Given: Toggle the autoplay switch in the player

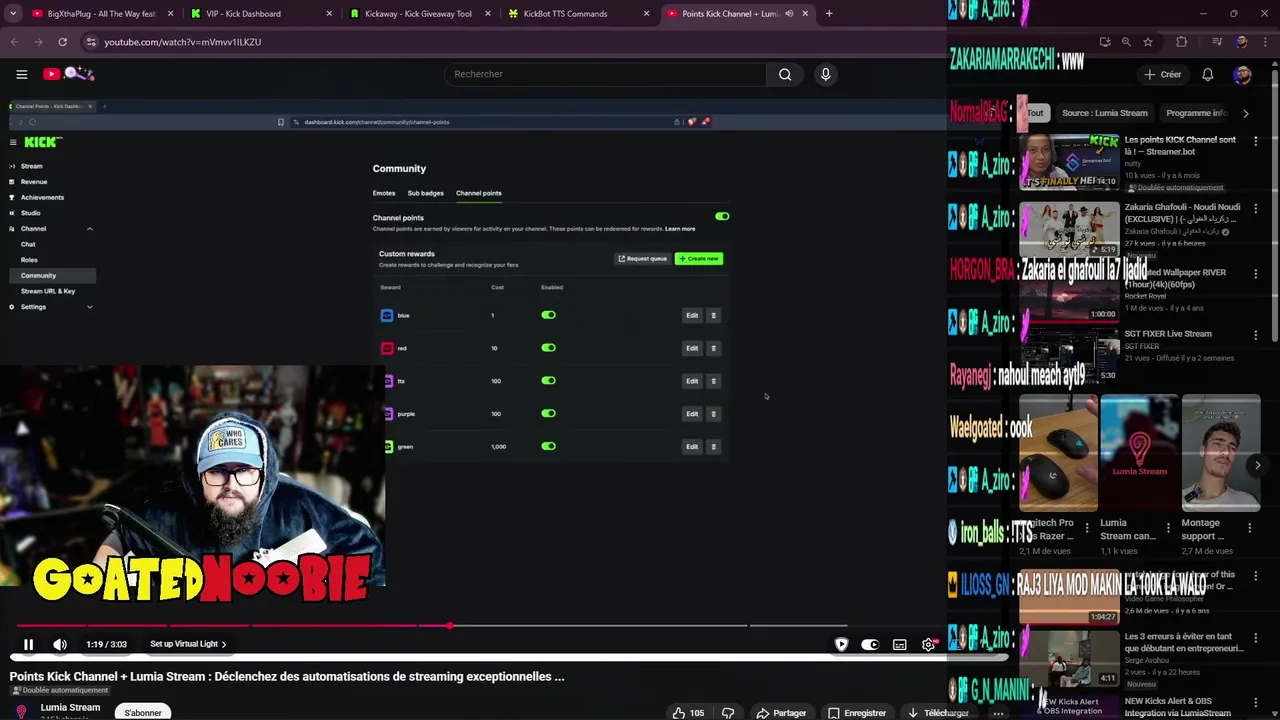Looking at the screenshot, I should coord(870,645).
